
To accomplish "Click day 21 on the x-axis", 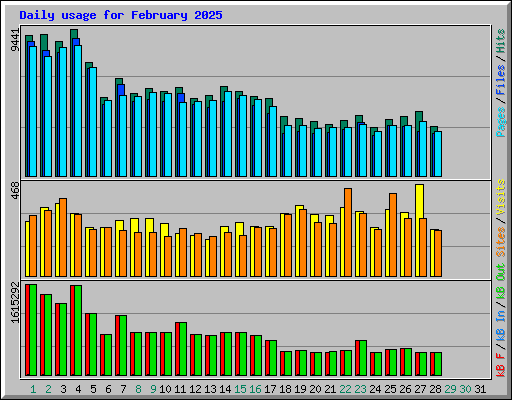I will (330, 389).
